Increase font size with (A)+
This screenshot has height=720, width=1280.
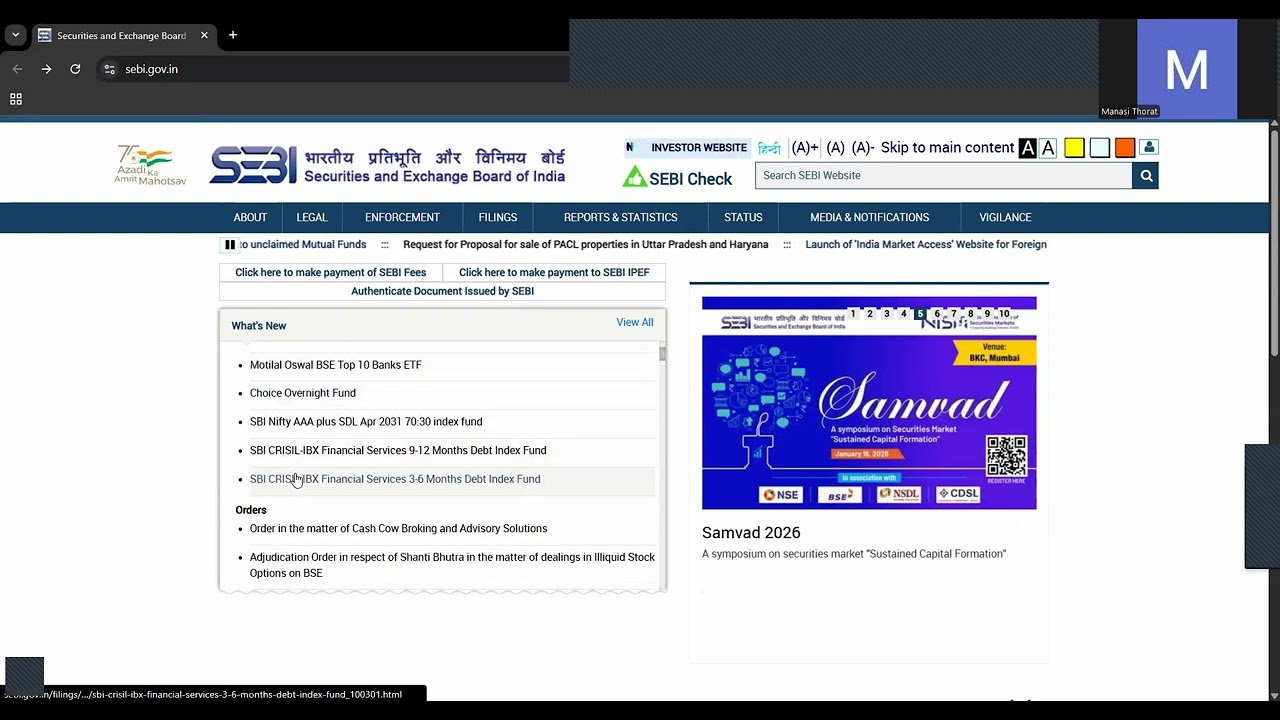click(x=805, y=148)
